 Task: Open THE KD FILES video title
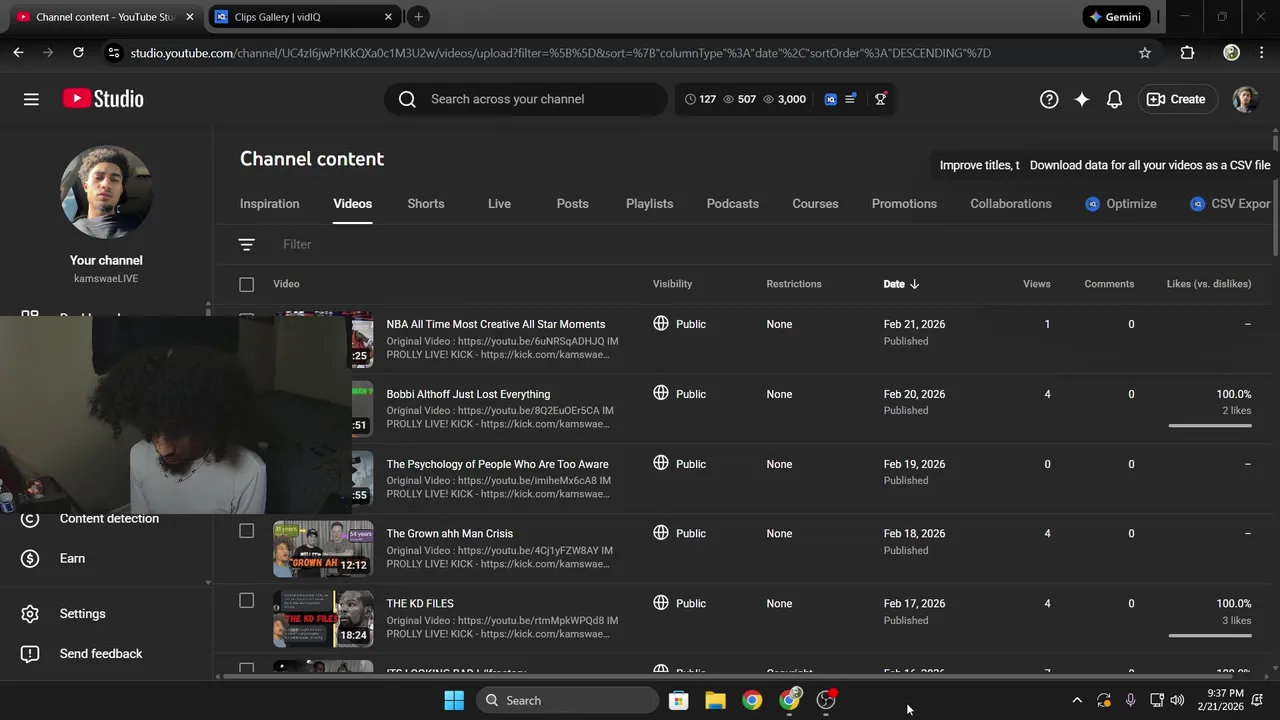pyautogui.click(x=420, y=604)
